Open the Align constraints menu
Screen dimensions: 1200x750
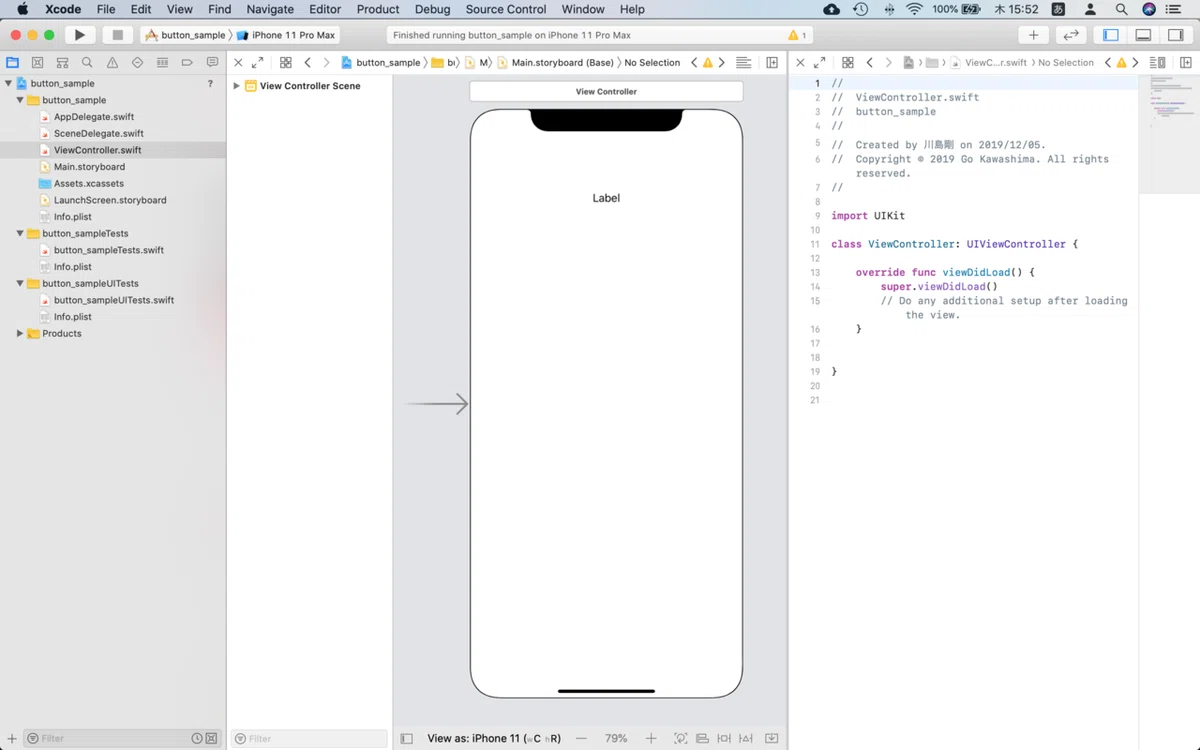coord(703,738)
